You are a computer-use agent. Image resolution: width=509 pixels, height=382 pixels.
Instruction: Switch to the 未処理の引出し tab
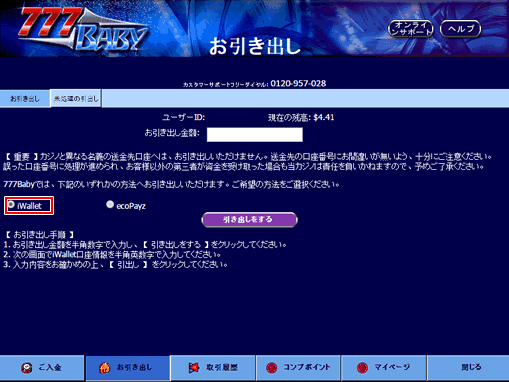76,99
